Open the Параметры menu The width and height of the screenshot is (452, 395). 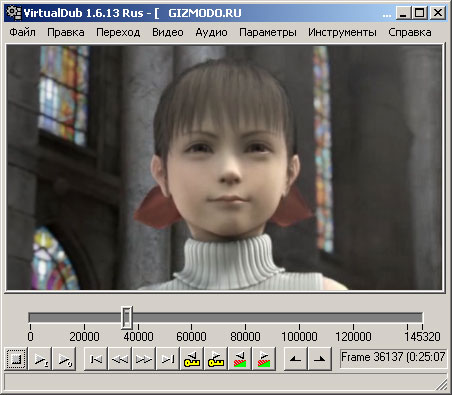[268, 32]
